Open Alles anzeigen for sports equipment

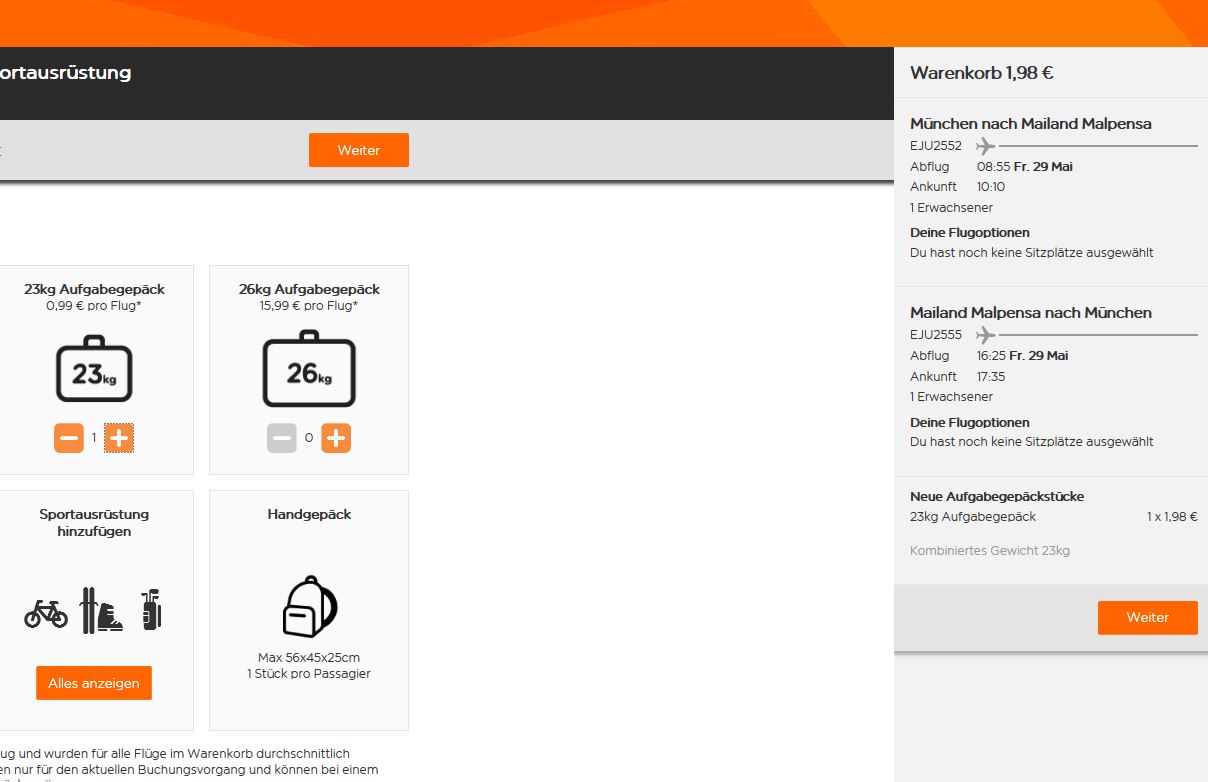point(94,683)
